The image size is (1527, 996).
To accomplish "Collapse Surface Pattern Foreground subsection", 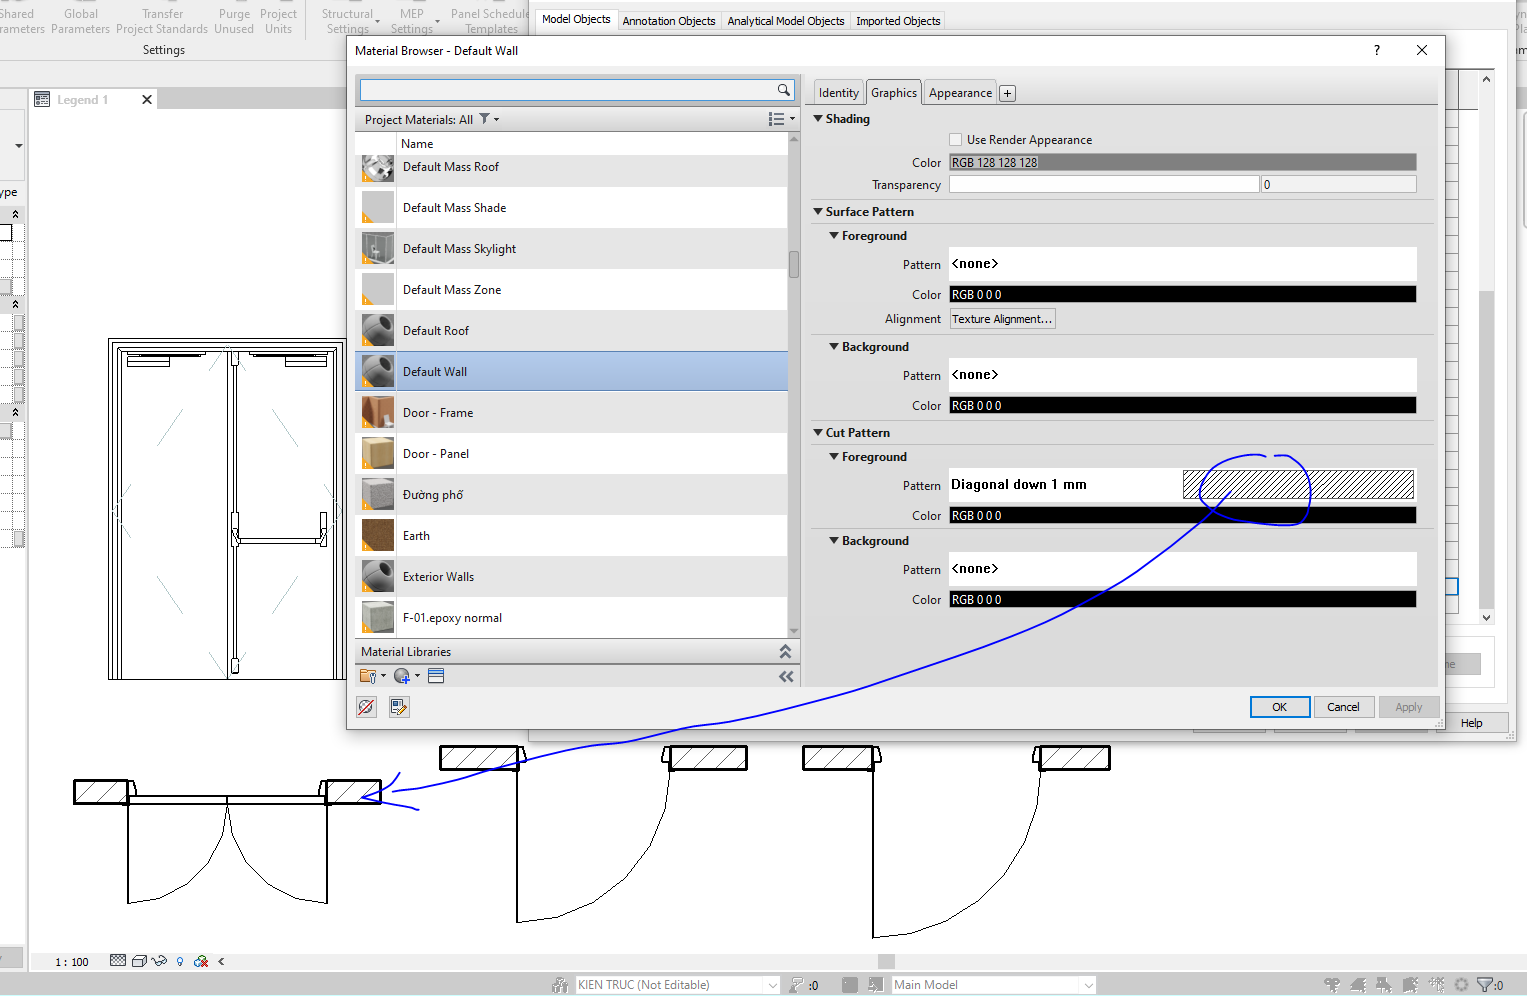I will coord(834,235).
